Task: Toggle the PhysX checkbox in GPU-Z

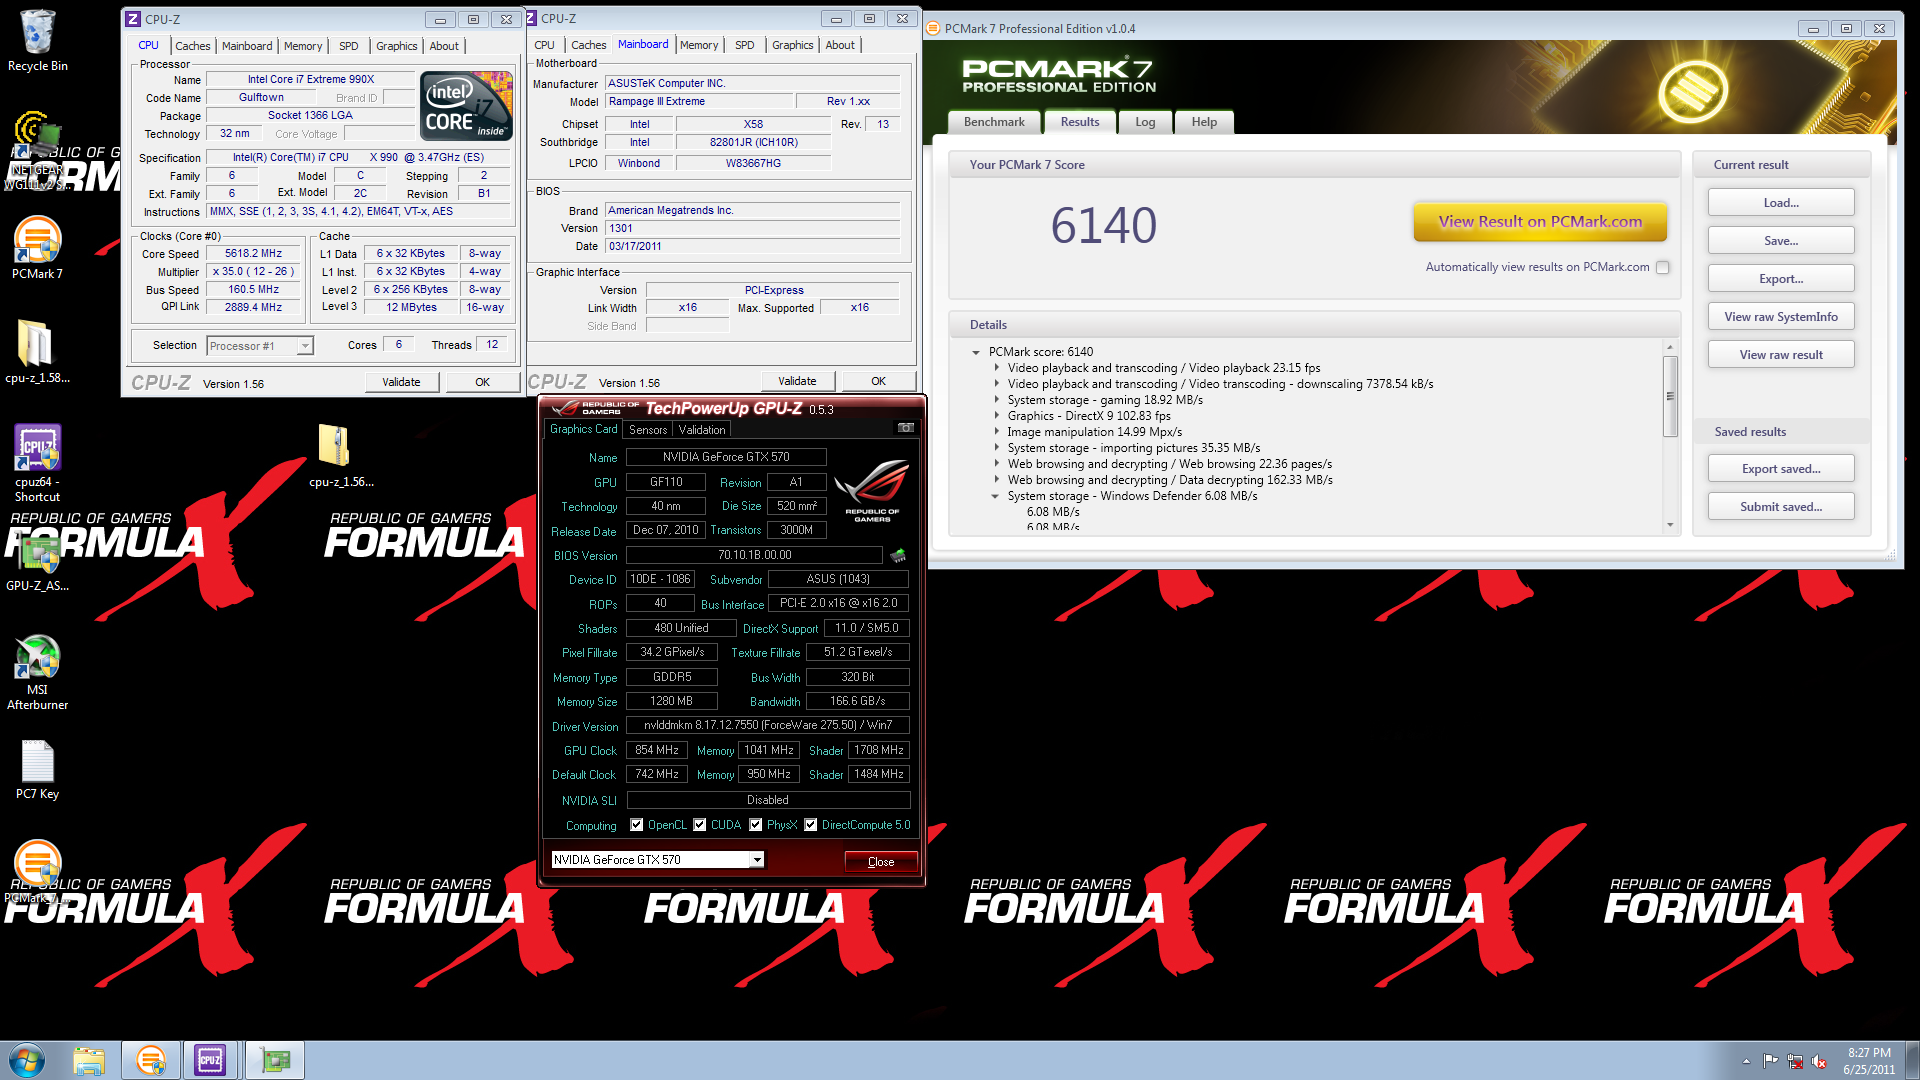Action: (756, 825)
